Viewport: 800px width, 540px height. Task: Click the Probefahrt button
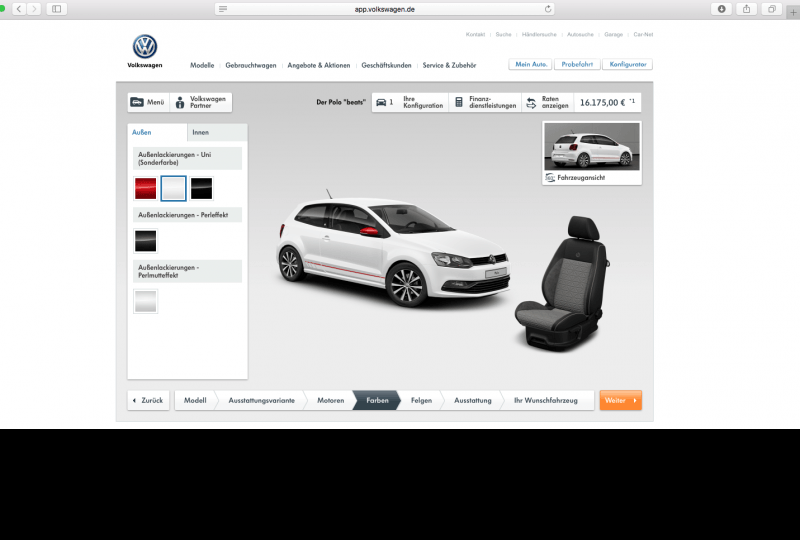pos(577,64)
